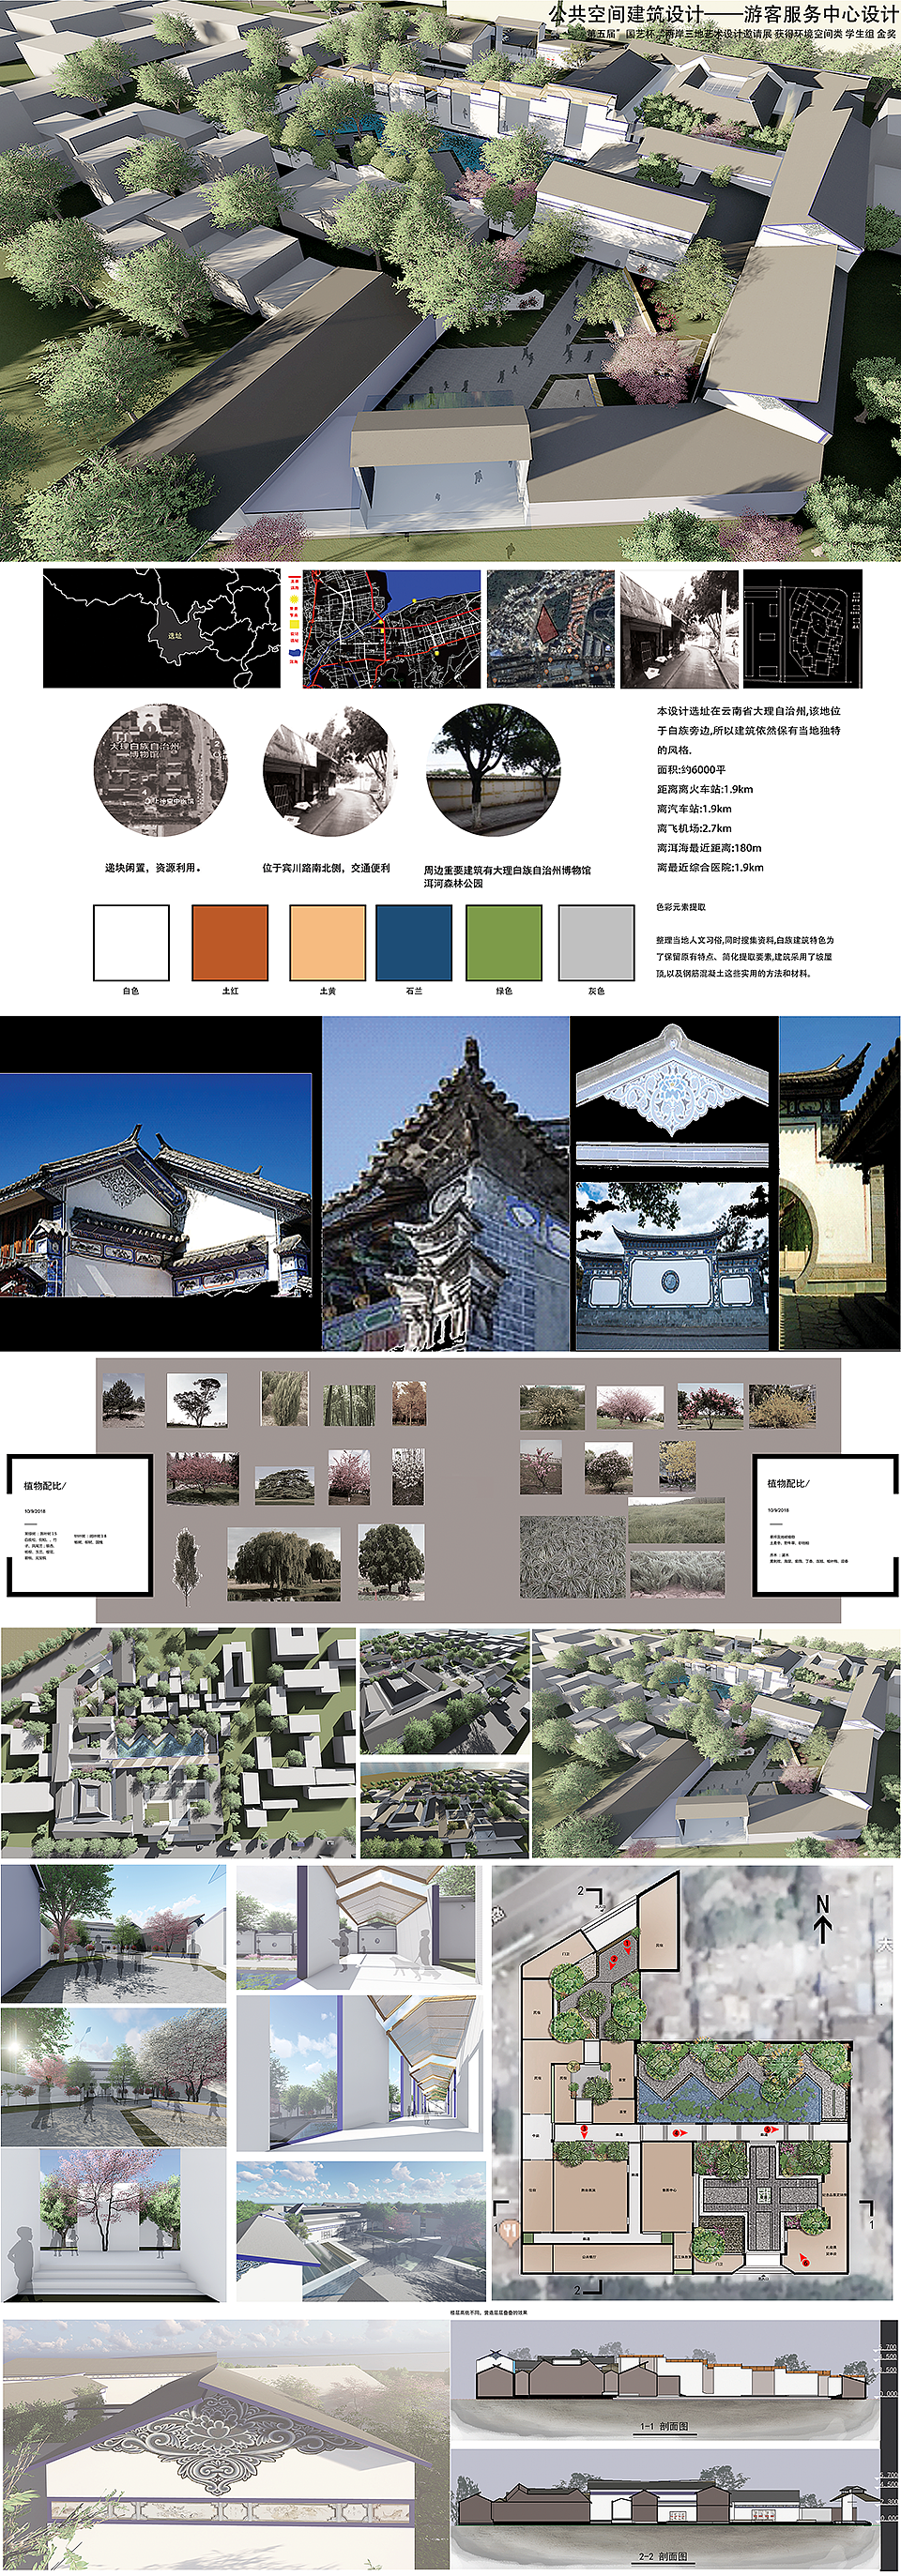Pick the green 绿色 color swatch
Image resolution: width=901 pixels, height=2576 pixels.
click(504, 942)
